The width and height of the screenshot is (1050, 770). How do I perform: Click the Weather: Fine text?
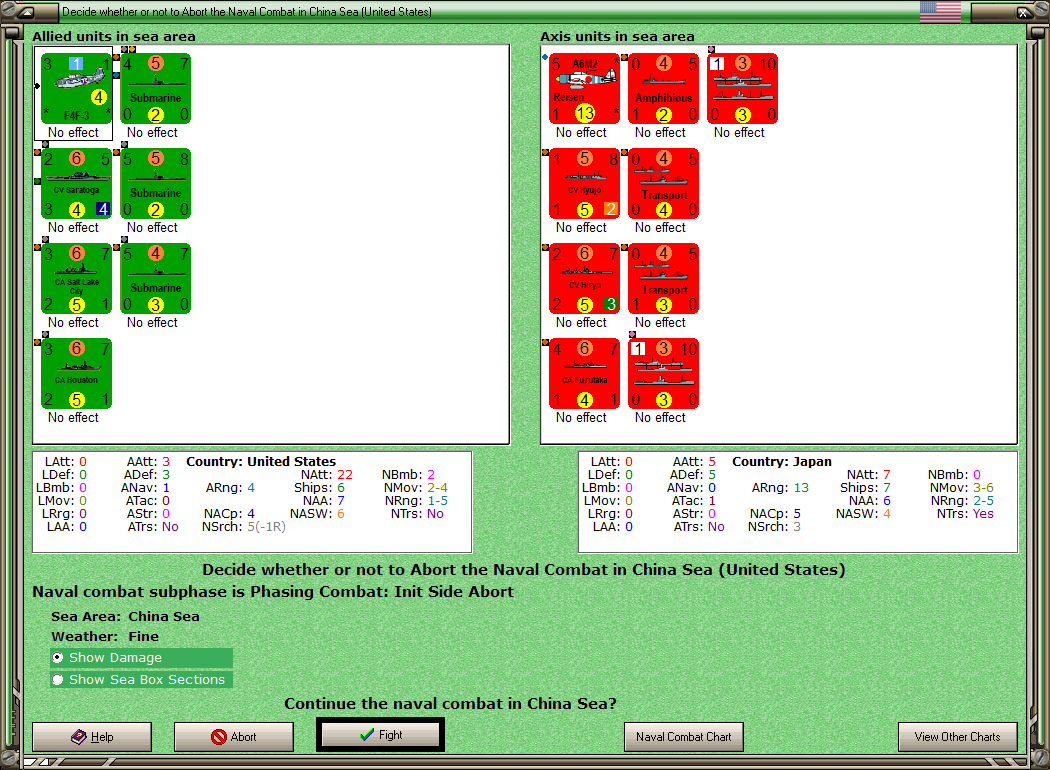[105, 636]
